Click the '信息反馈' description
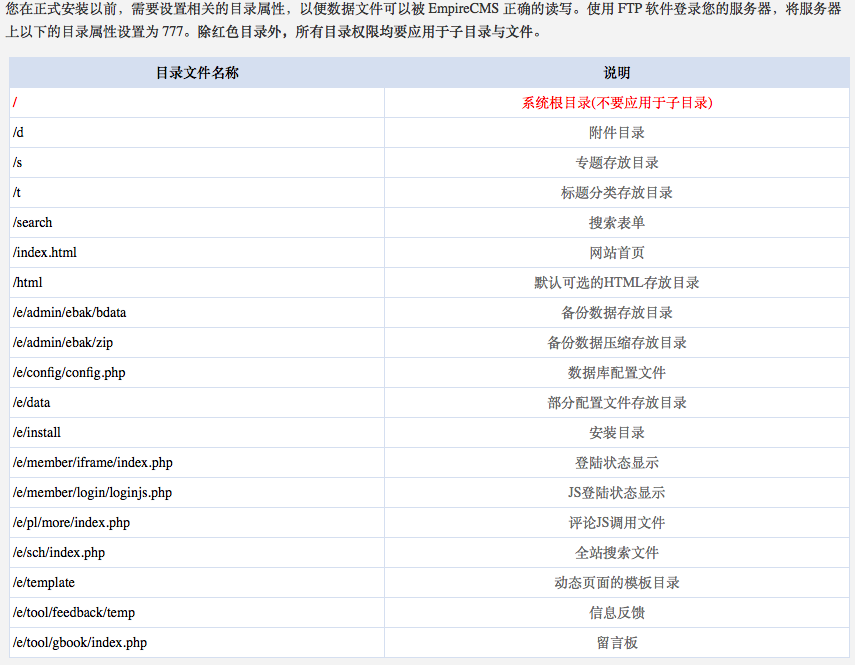 coord(617,612)
